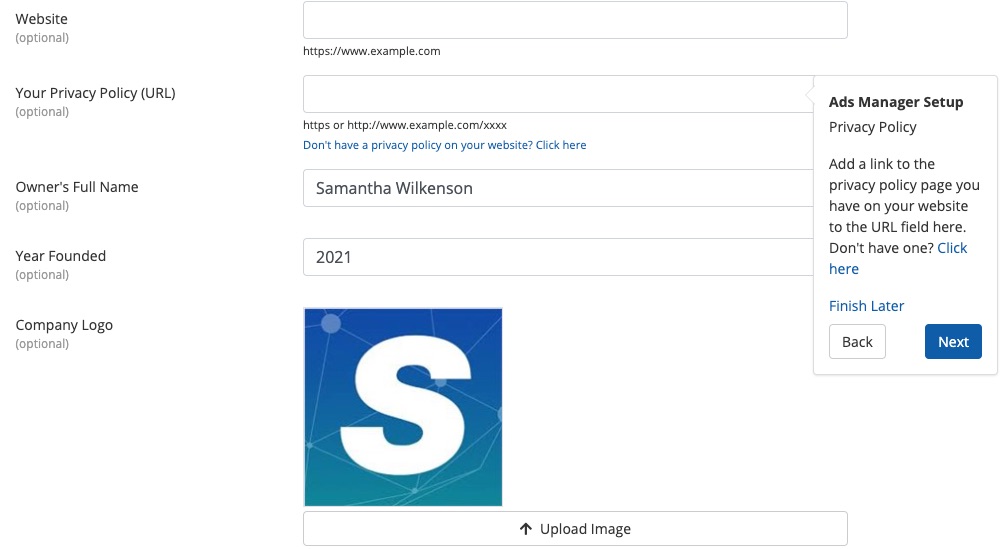
Task: Click the https://www.example.com hint under Website
Action: click(372, 51)
